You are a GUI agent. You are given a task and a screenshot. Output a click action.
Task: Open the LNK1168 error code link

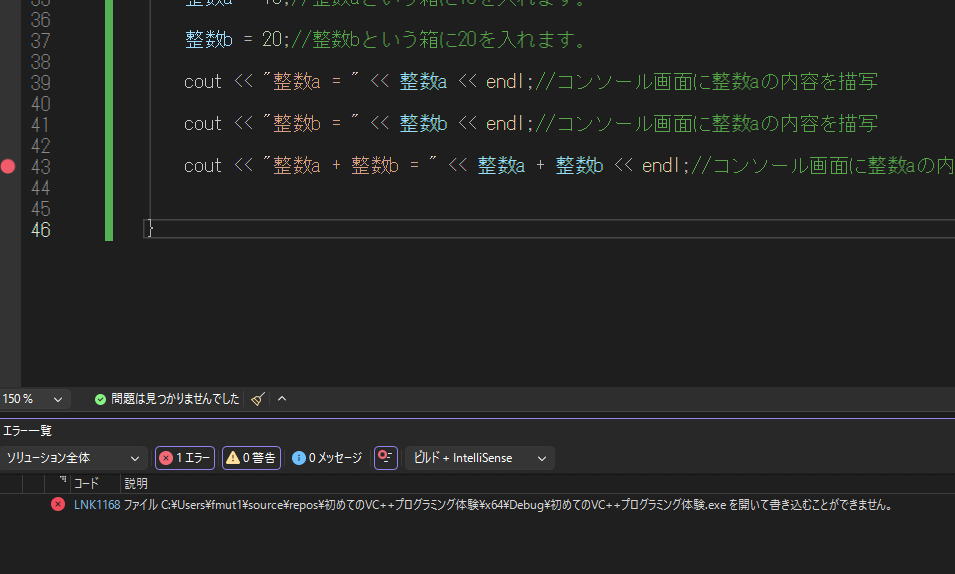coord(96,505)
